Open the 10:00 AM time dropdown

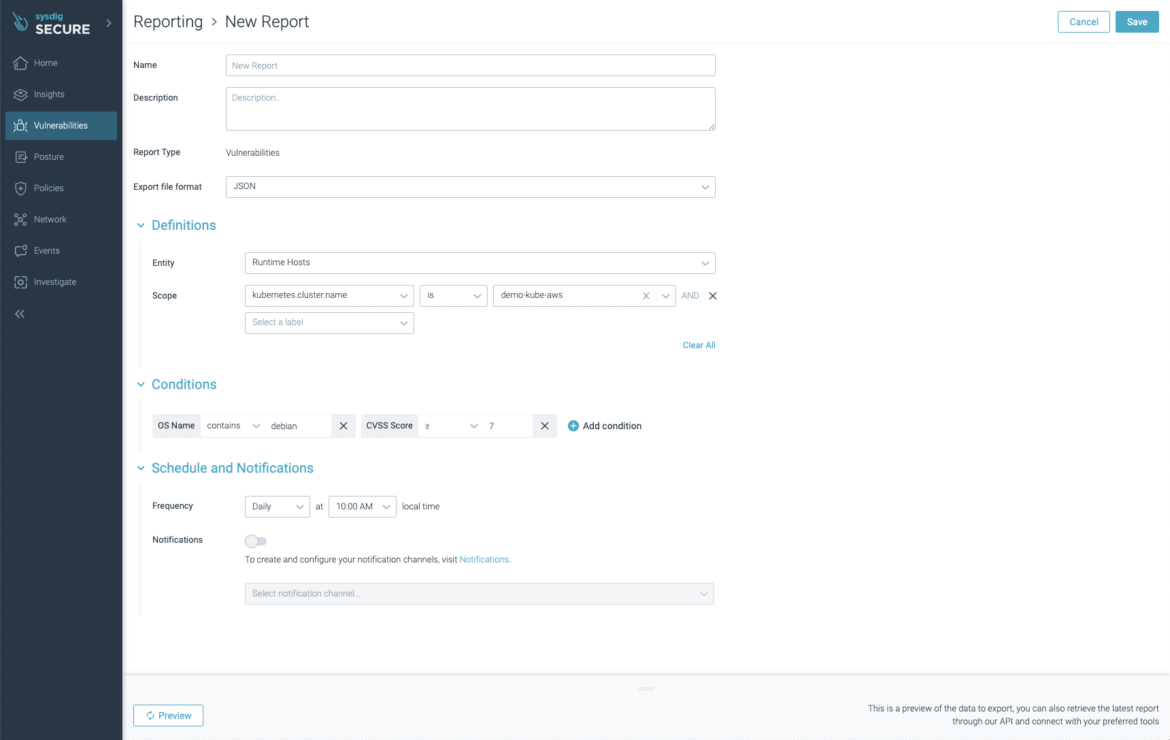tap(362, 507)
